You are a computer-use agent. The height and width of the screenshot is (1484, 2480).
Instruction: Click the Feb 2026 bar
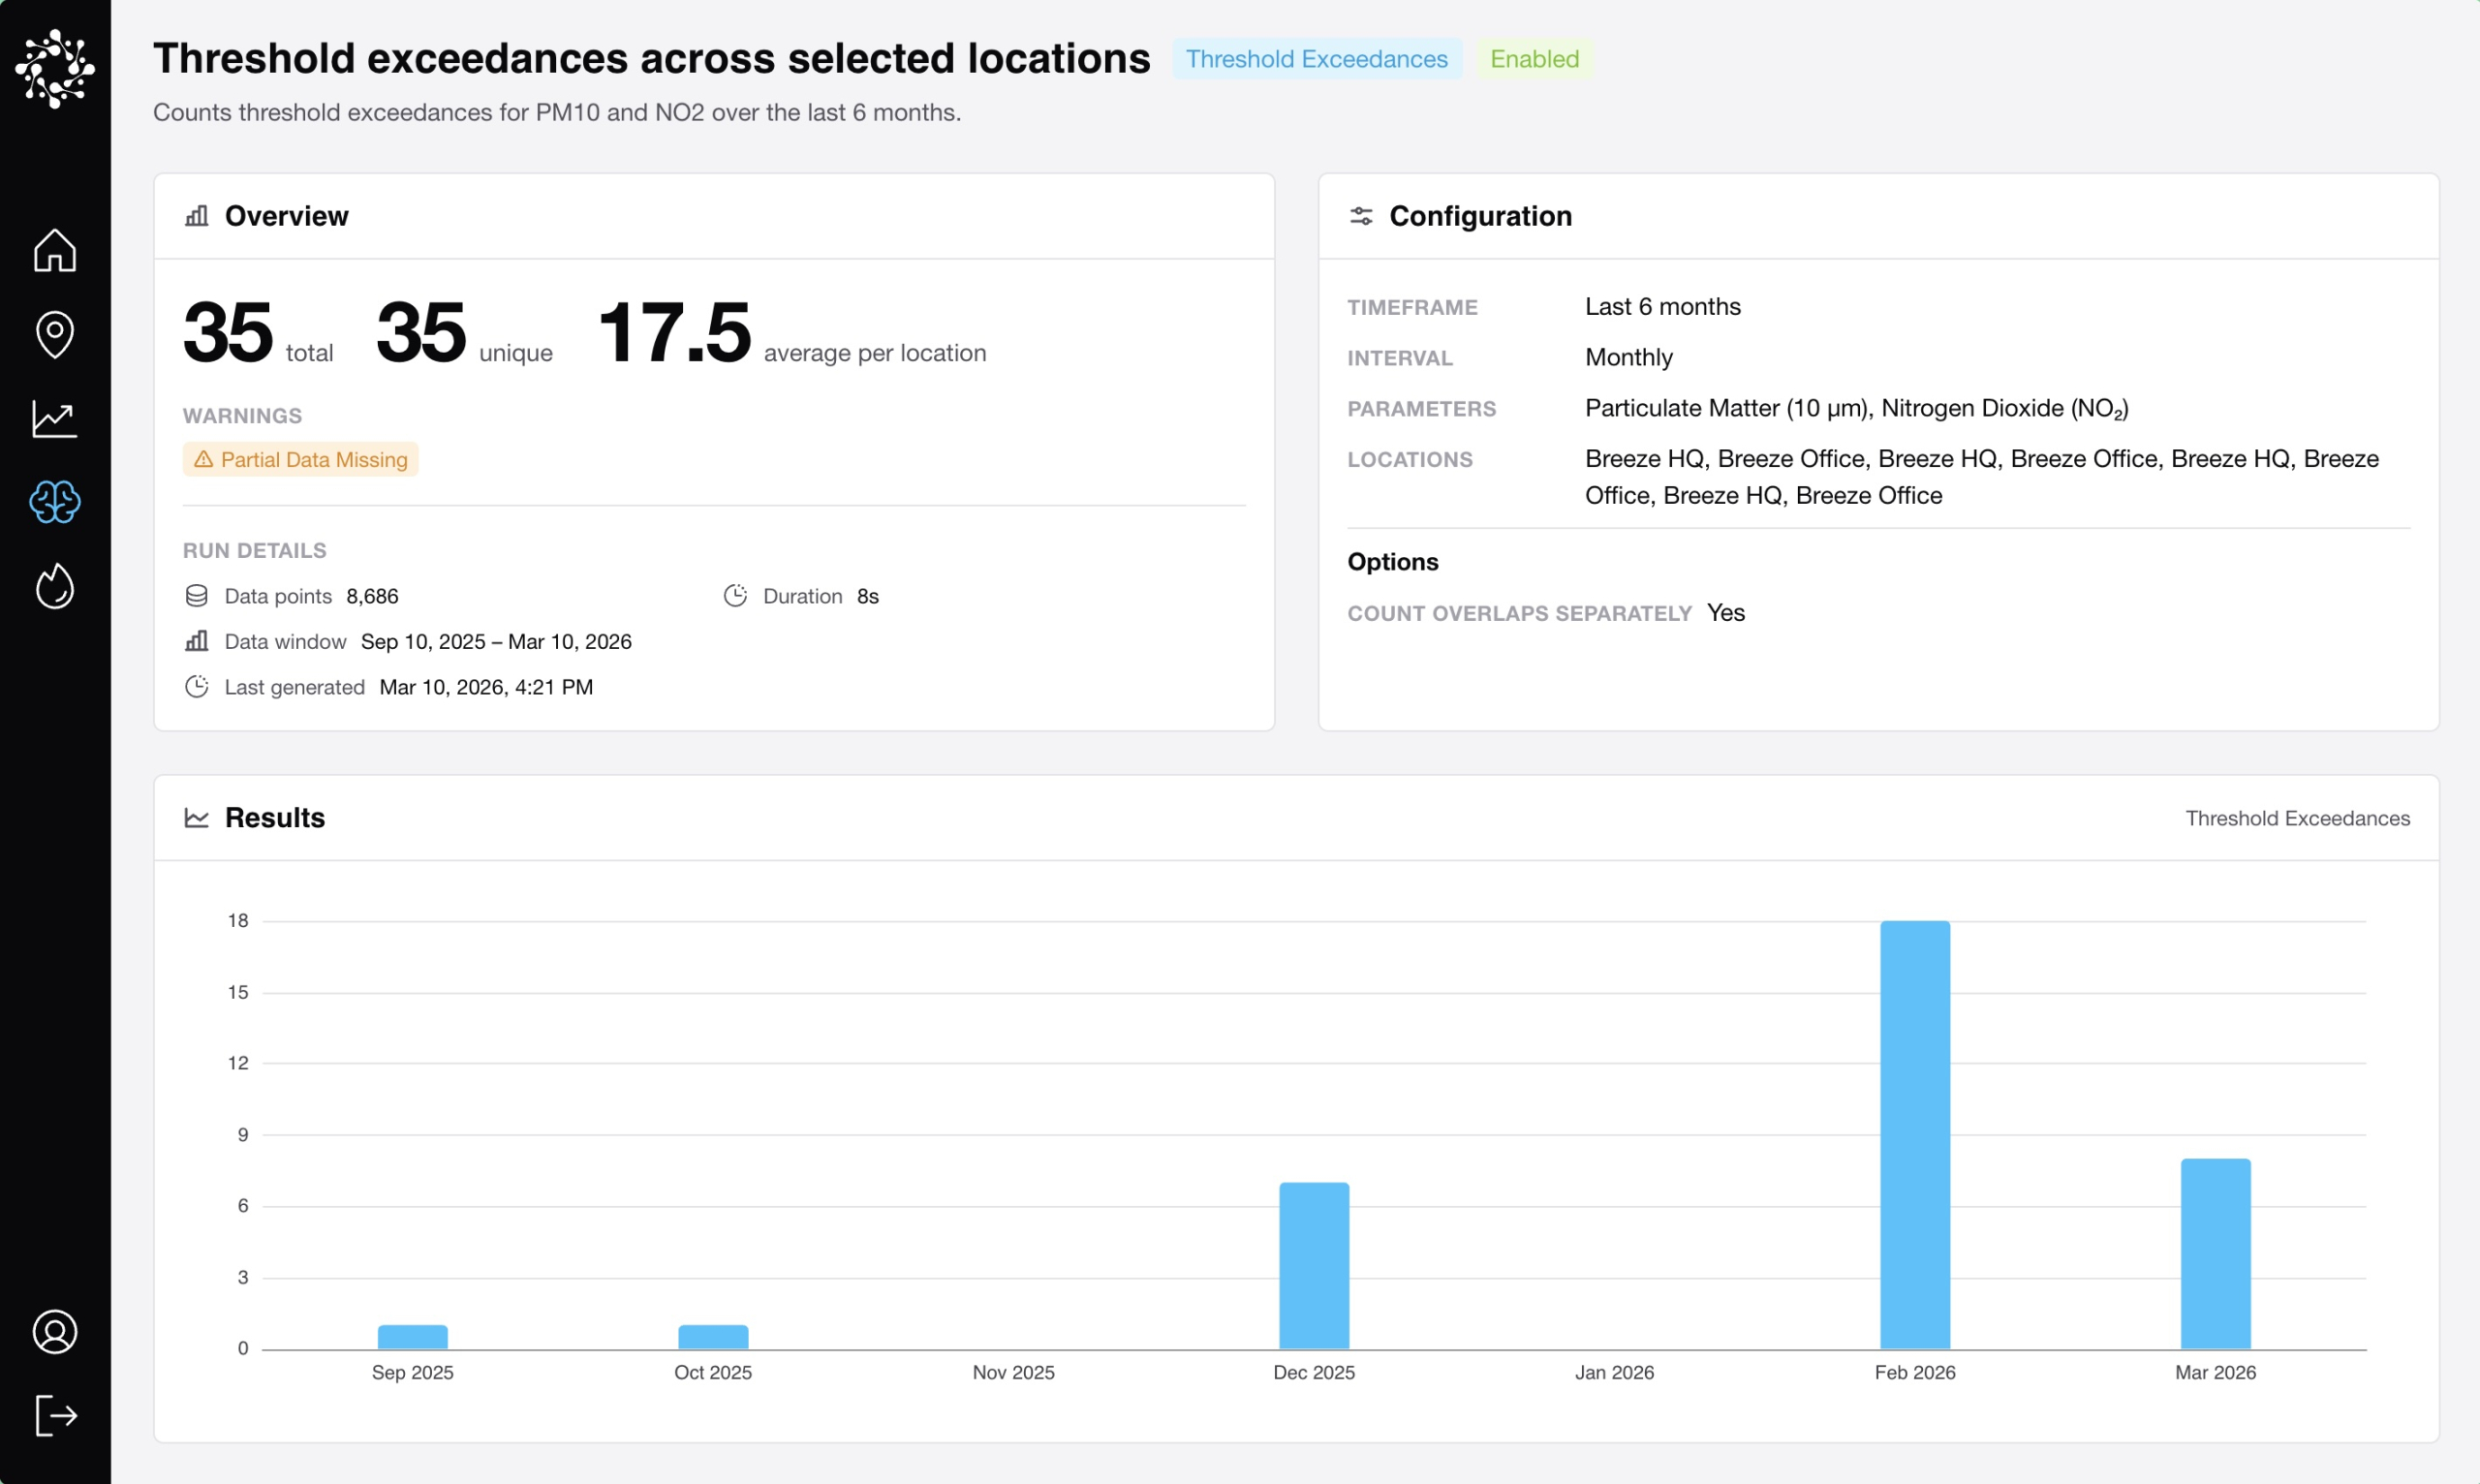[x=1914, y=1134]
